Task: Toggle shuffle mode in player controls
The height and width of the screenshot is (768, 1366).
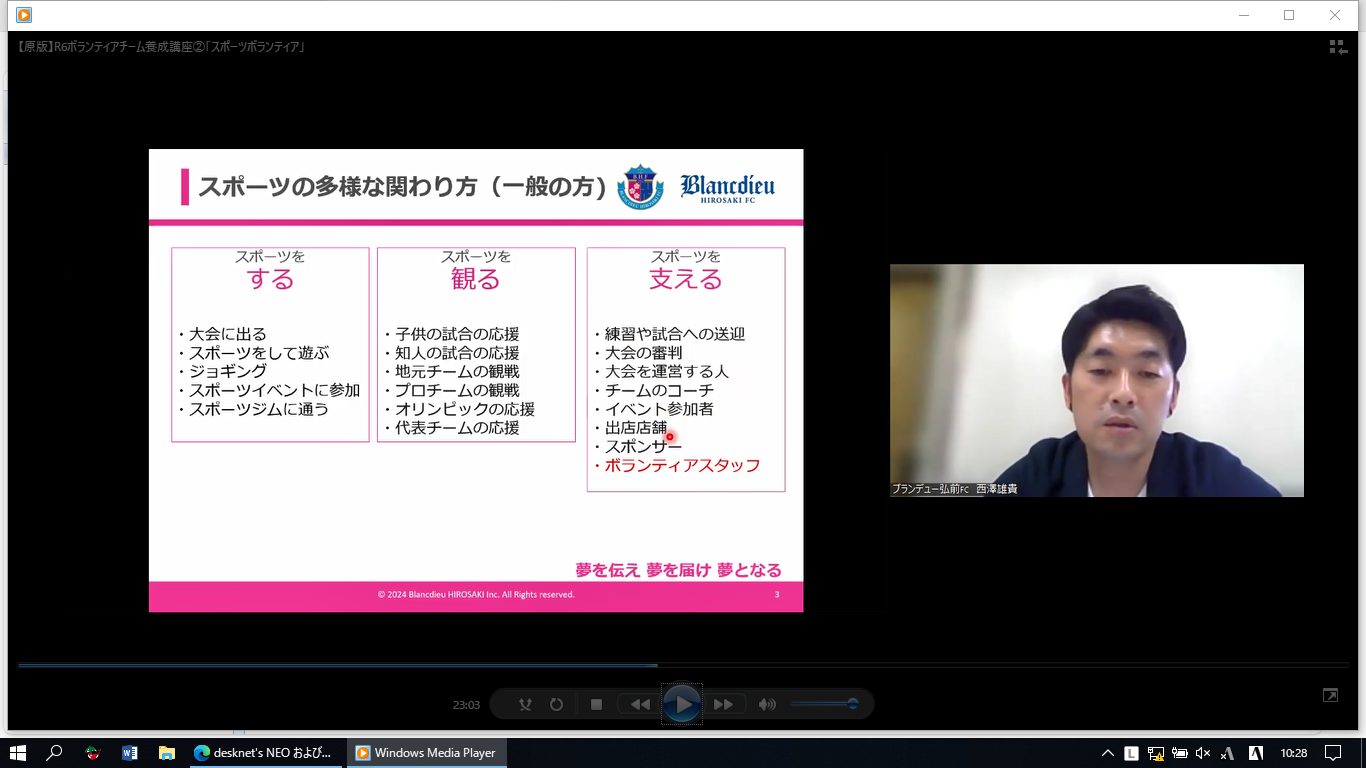Action: [x=525, y=704]
